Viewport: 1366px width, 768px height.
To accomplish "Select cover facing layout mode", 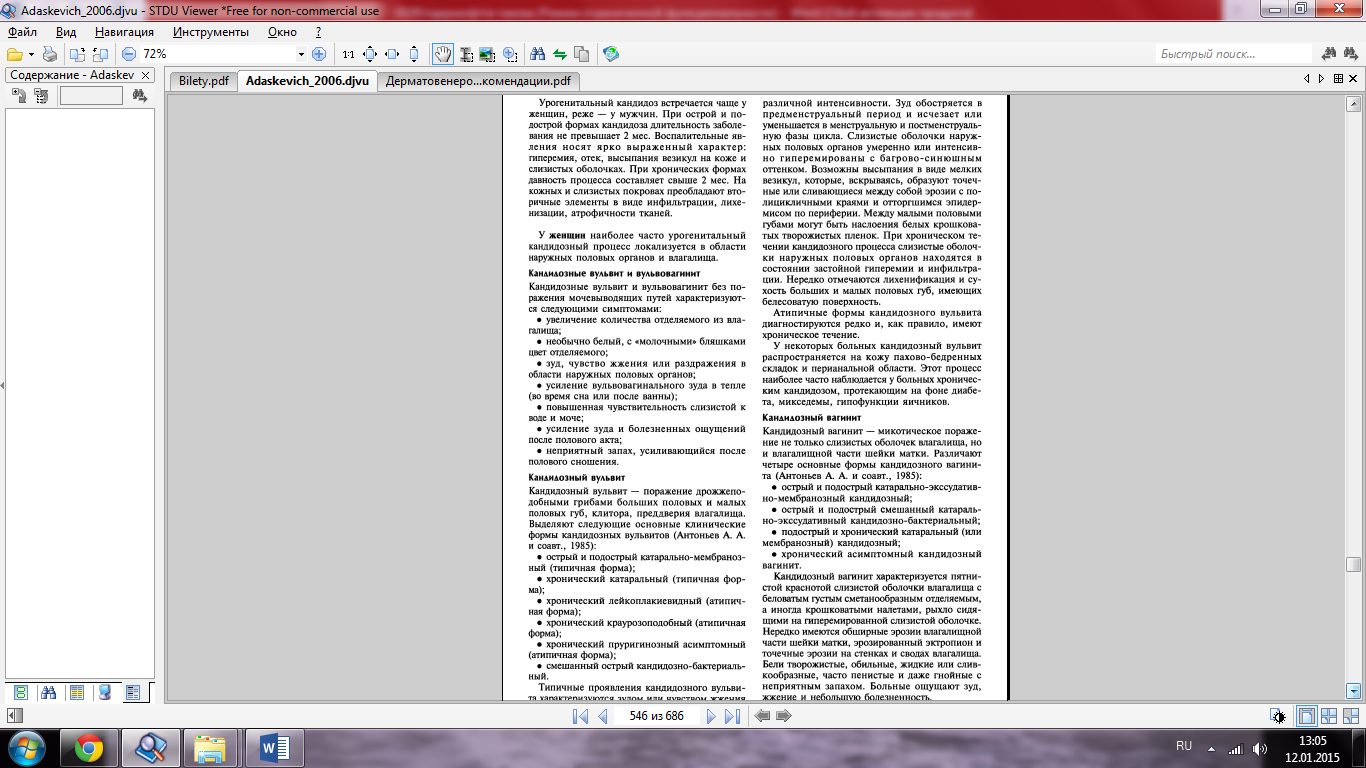I will [1352, 716].
